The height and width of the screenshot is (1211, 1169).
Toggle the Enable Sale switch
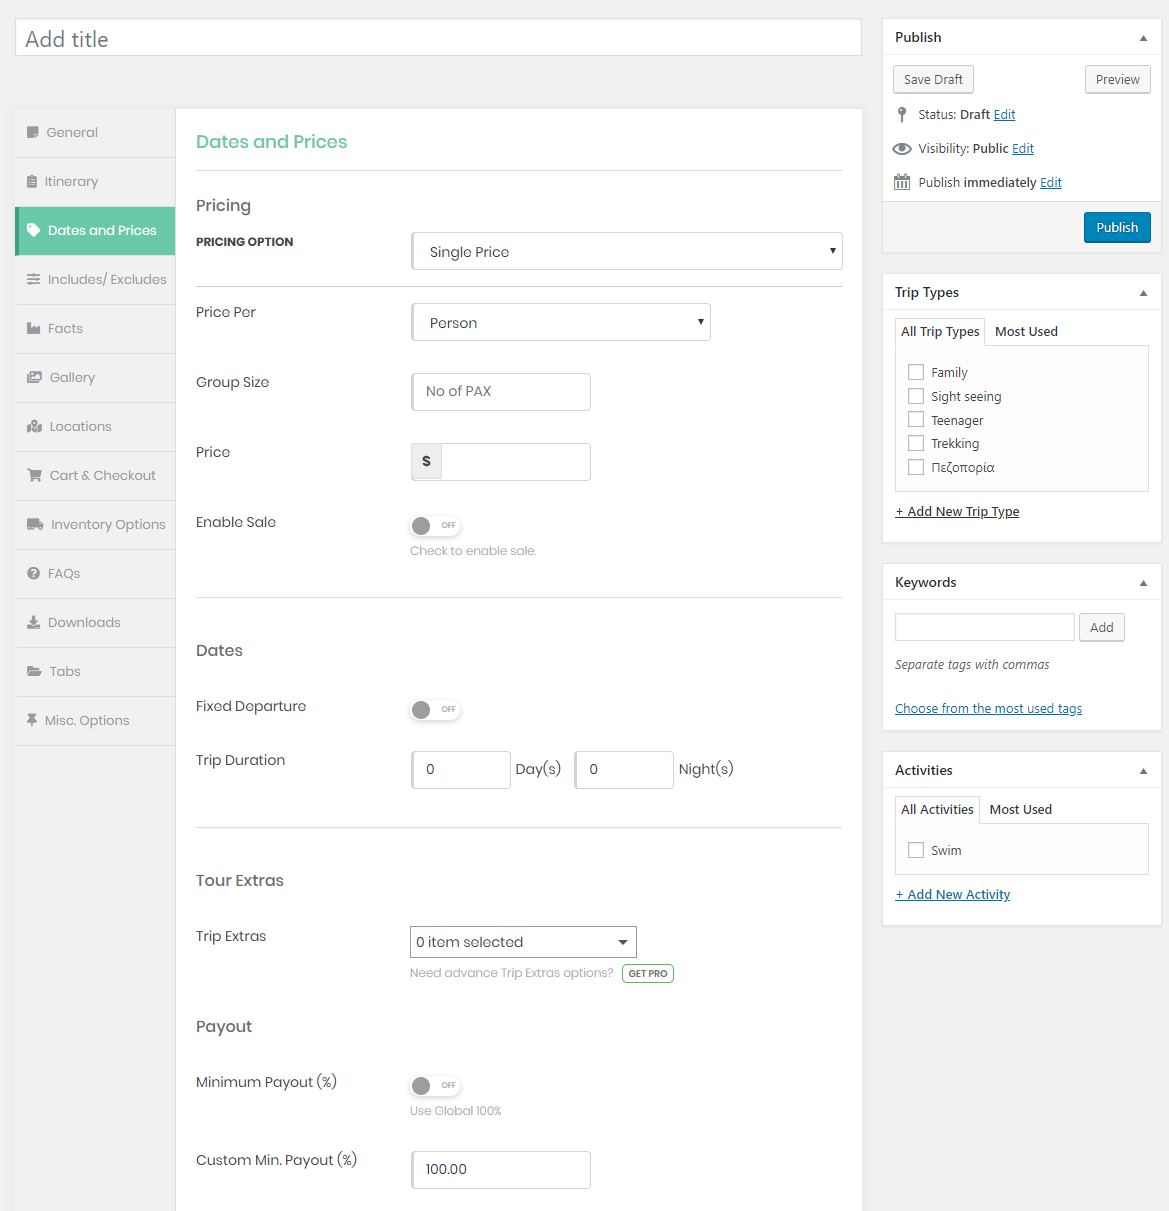click(x=435, y=525)
